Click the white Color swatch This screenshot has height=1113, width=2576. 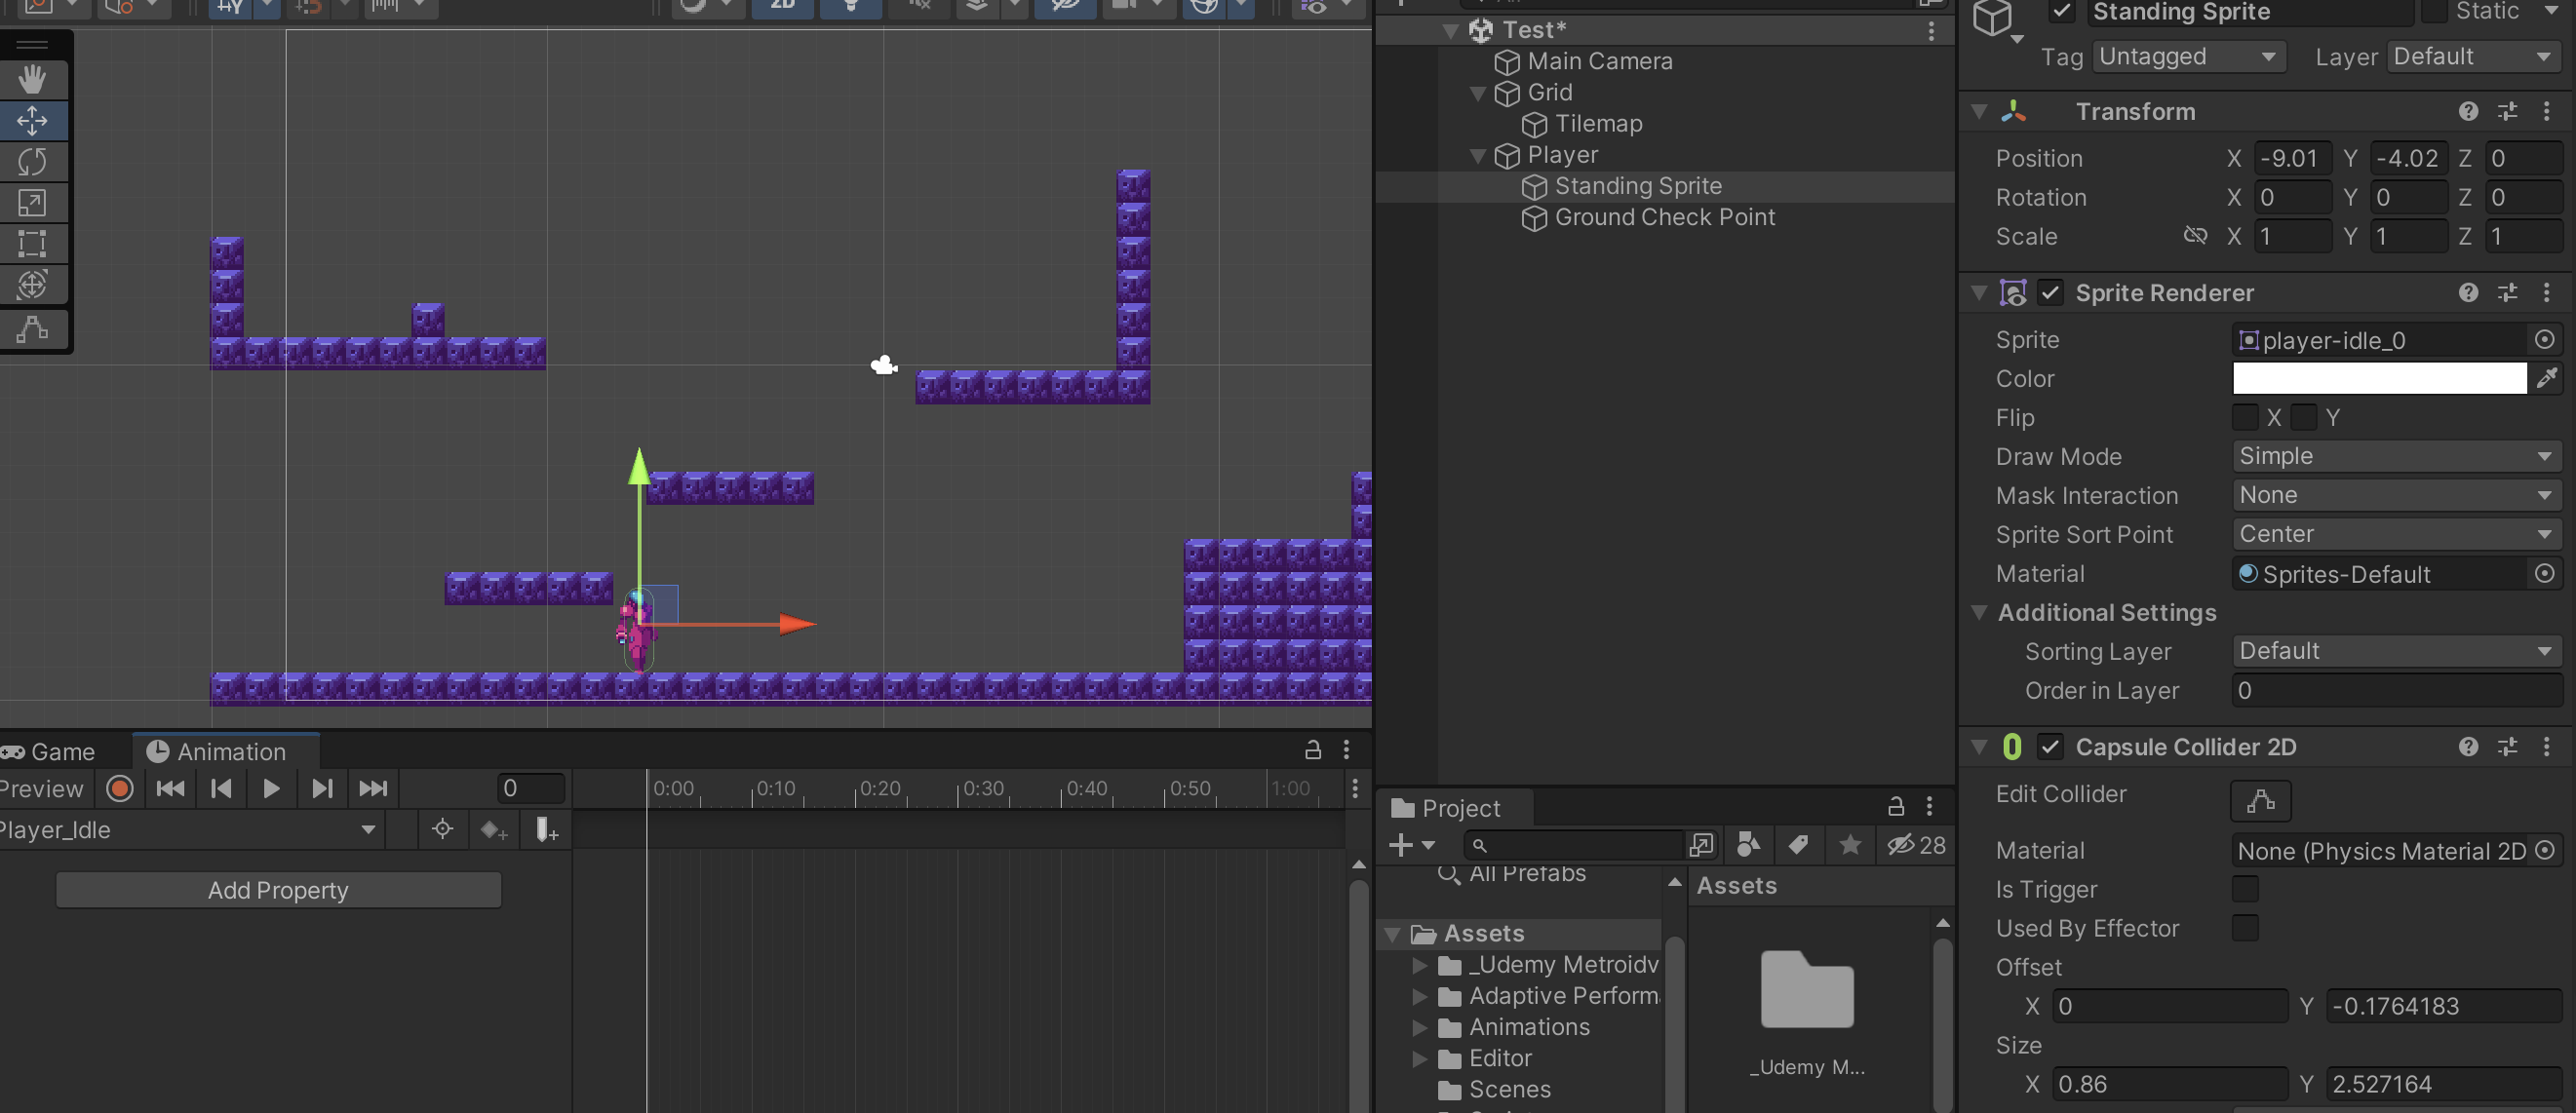2378,378
